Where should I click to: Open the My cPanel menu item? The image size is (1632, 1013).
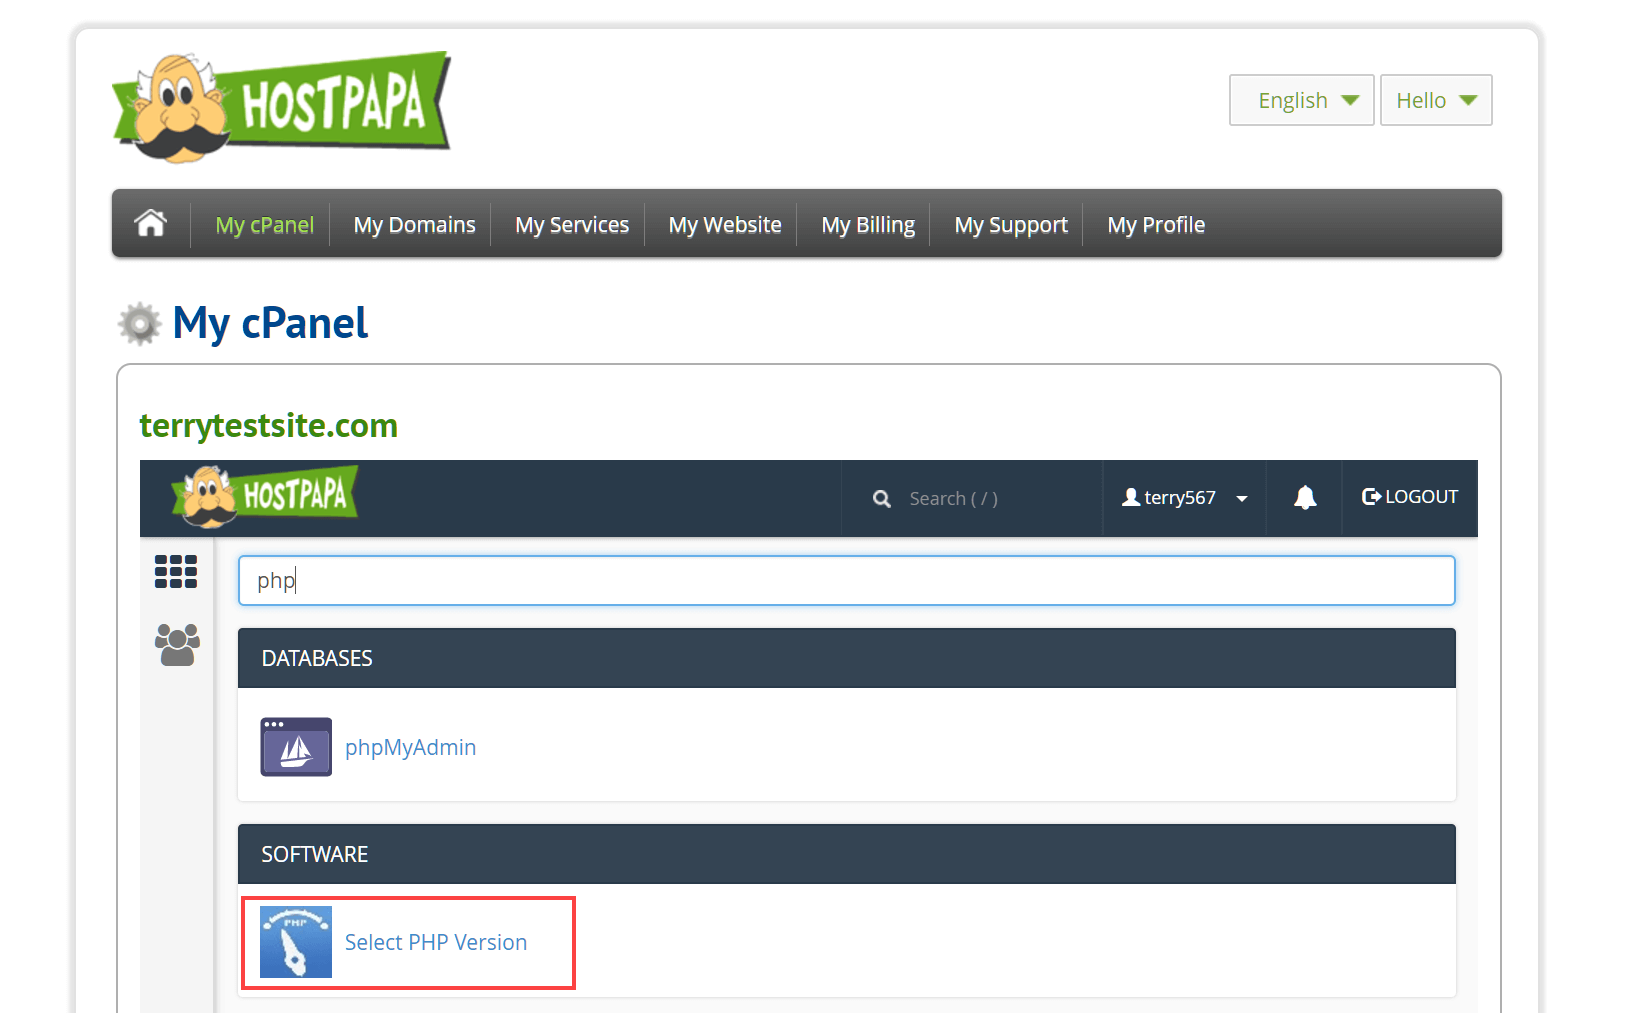(x=265, y=225)
